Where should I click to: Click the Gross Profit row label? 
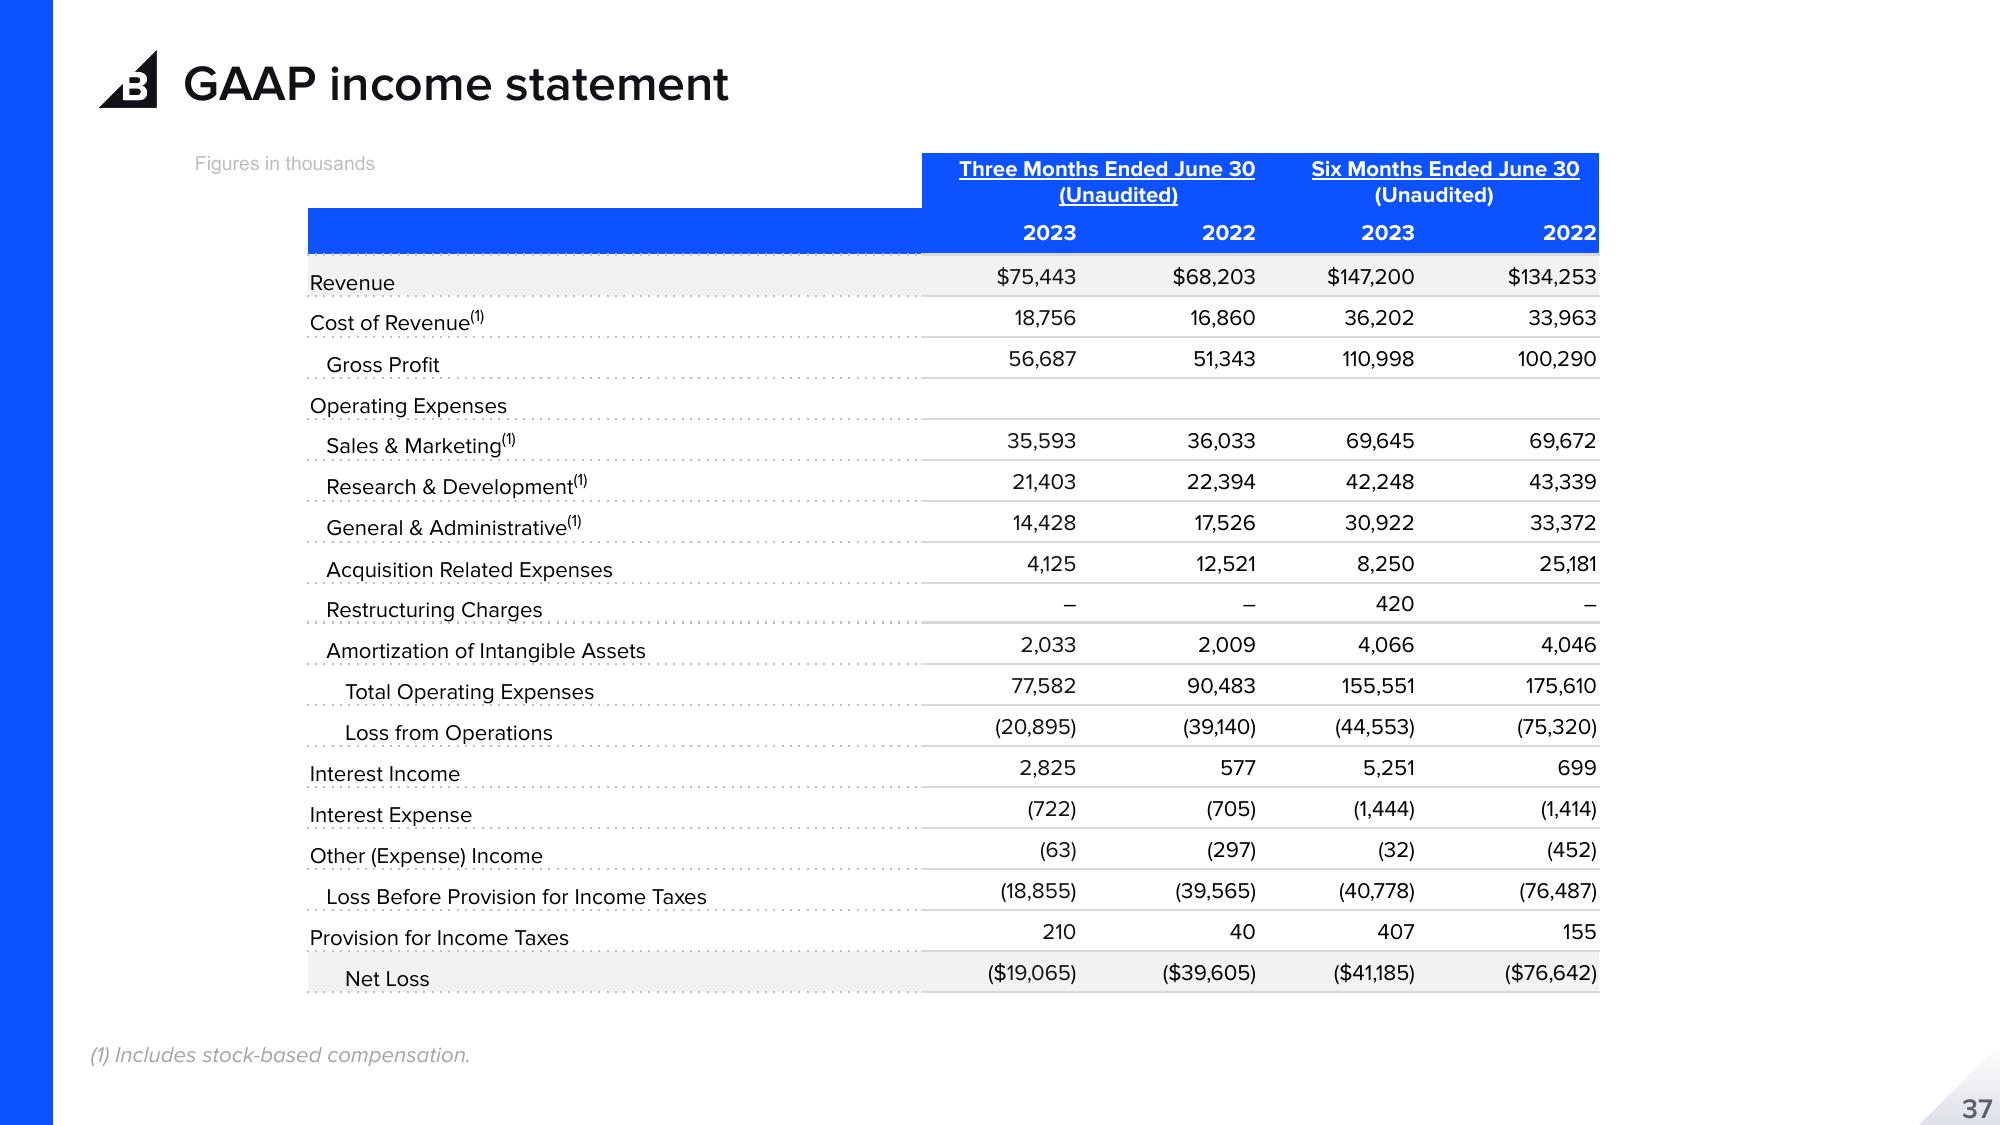click(x=383, y=365)
